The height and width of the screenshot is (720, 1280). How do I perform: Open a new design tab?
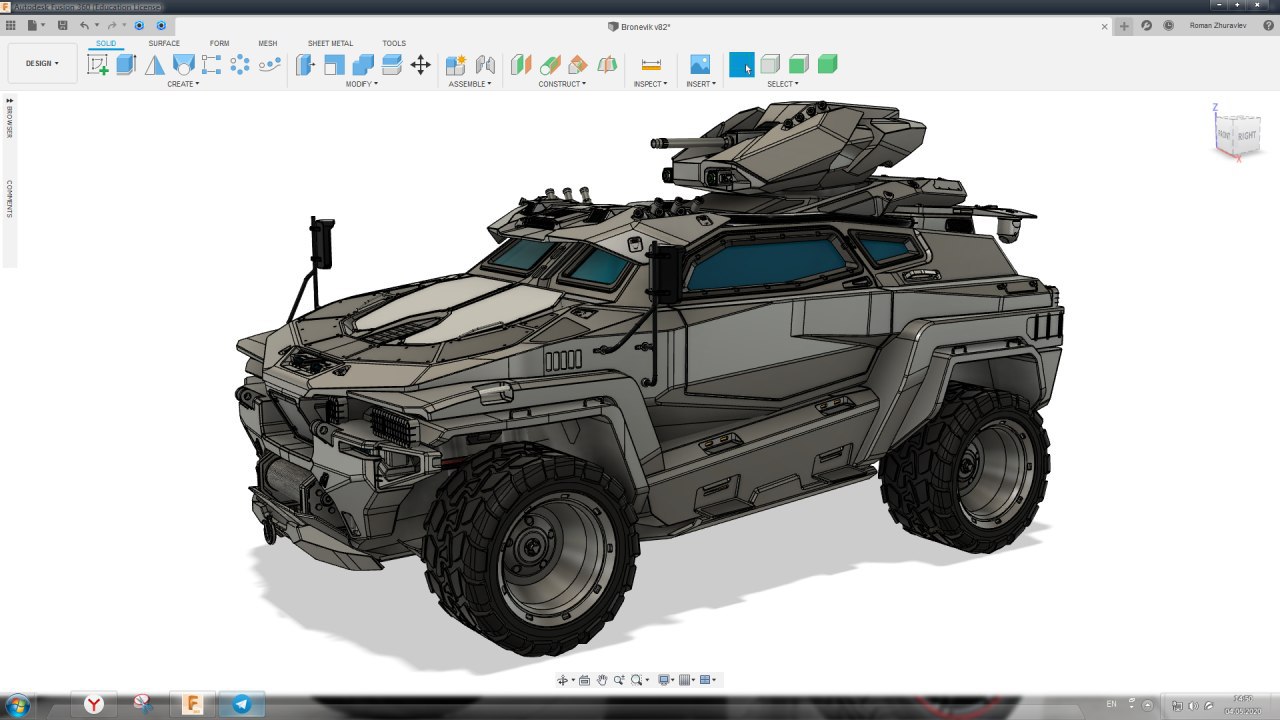[x=1124, y=26]
